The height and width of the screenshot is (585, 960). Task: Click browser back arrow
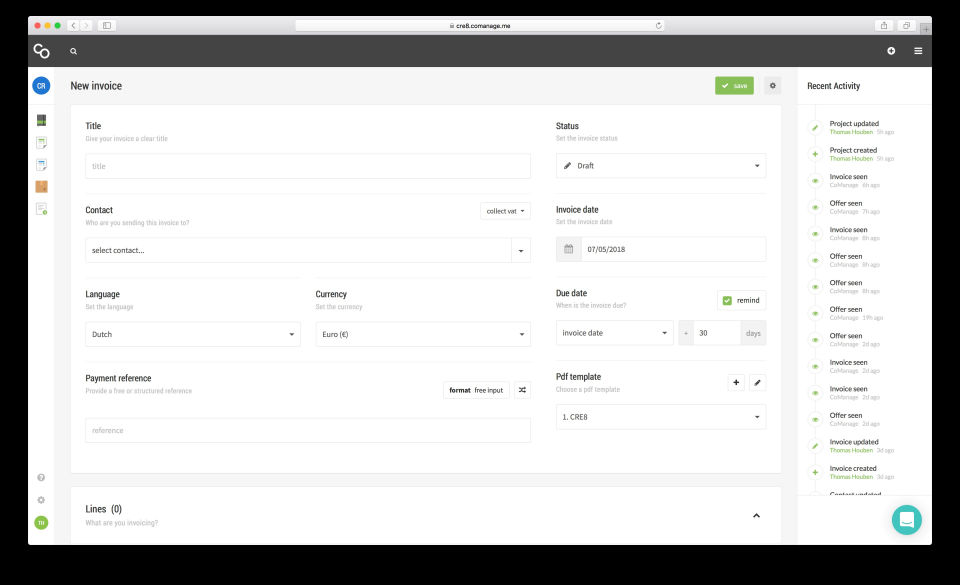tap(73, 26)
